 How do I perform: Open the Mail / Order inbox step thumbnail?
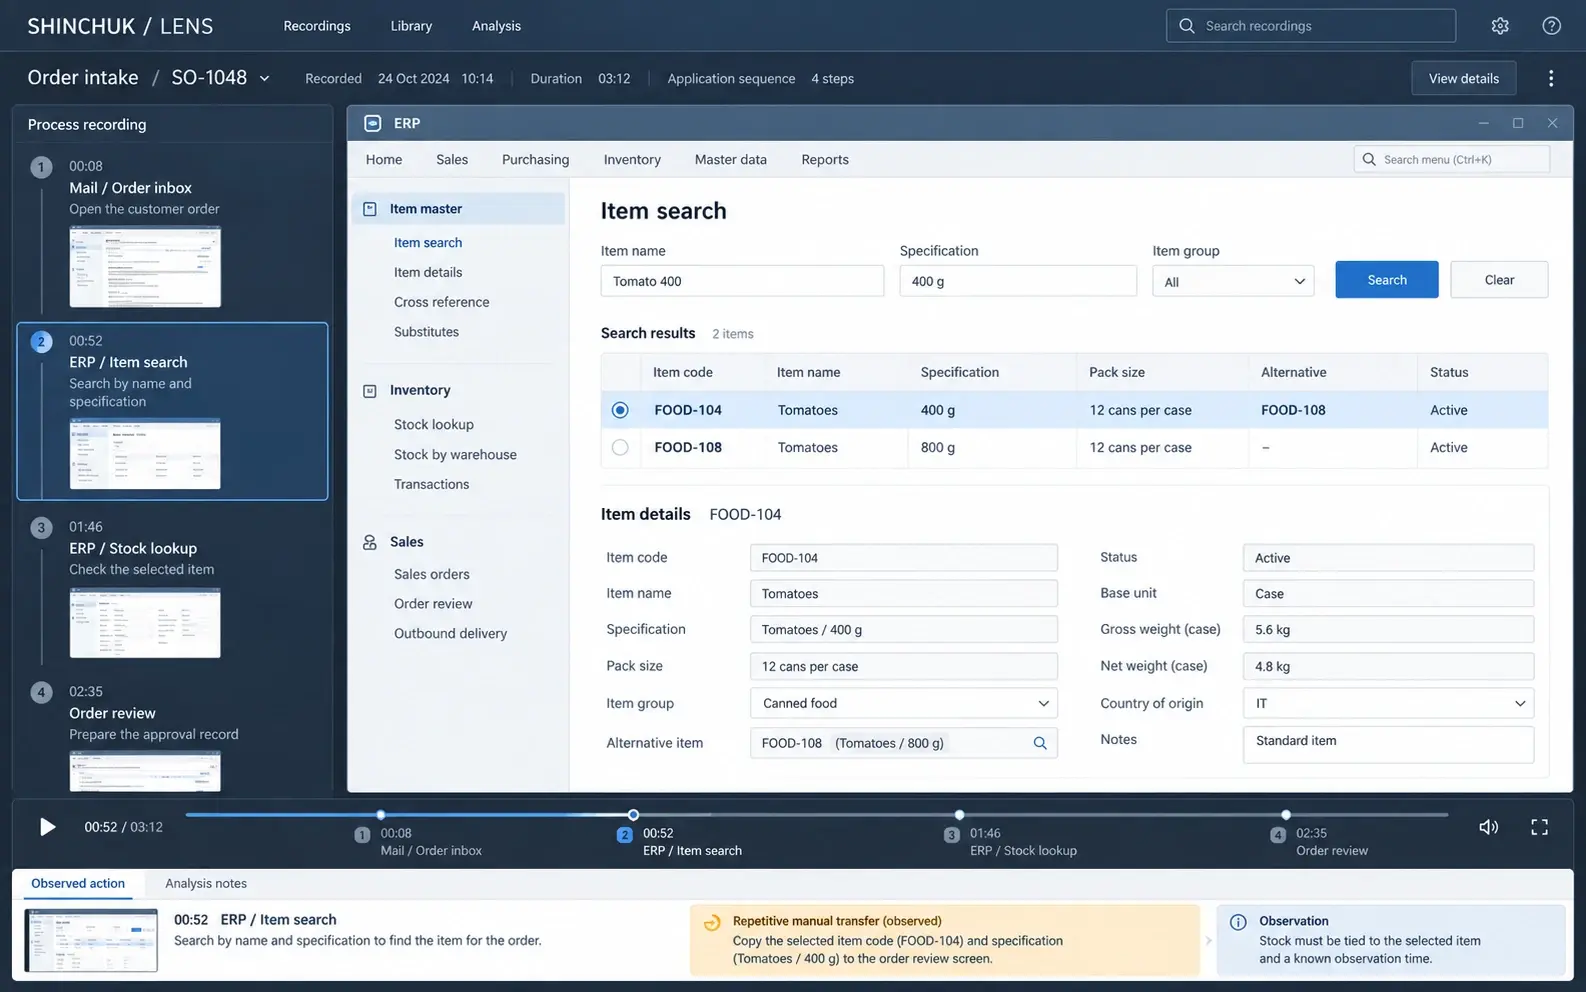click(x=145, y=266)
